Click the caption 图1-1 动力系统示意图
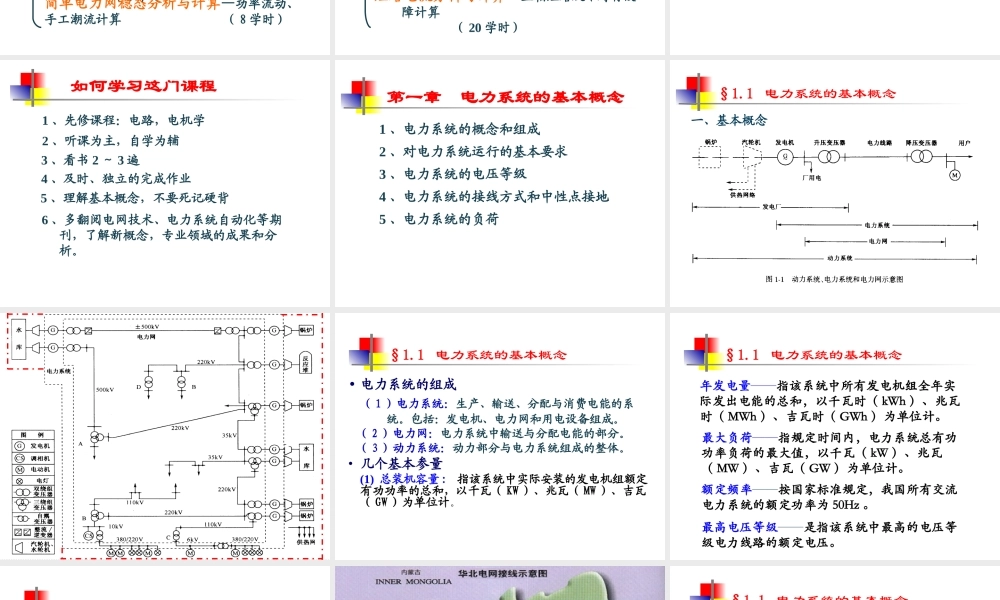This screenshot has height=600, width=1000. click(836, 280)
